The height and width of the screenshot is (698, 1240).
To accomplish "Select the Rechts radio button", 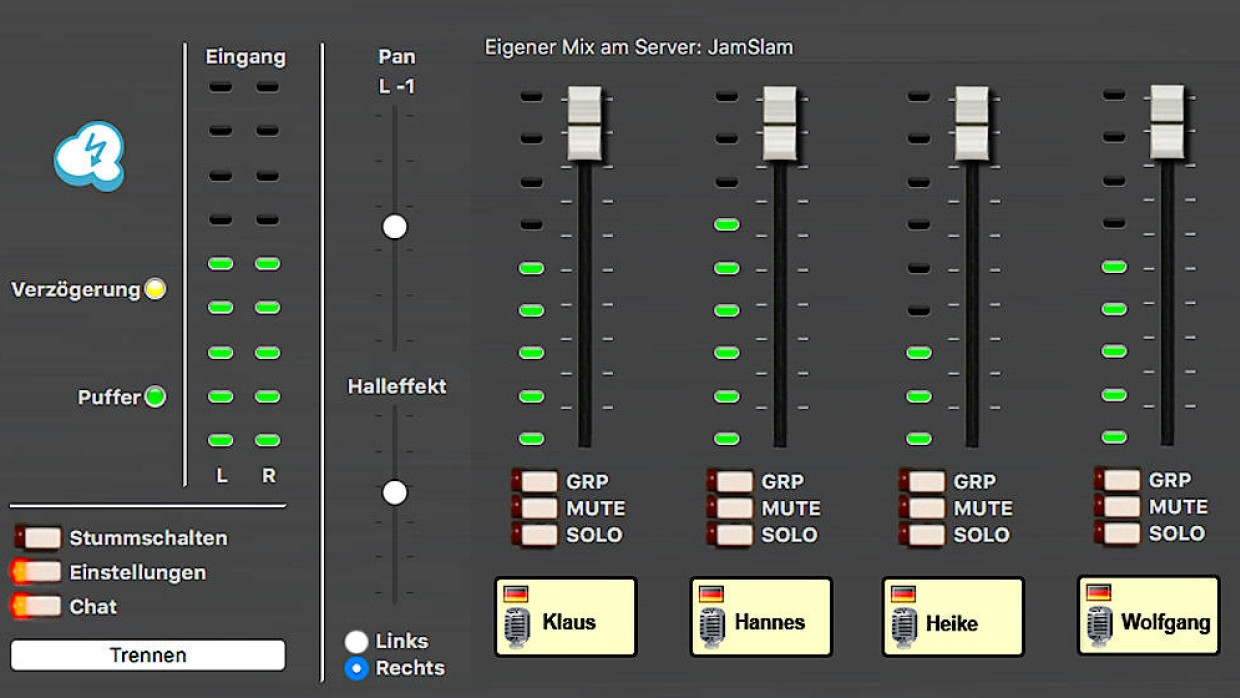I will [355, 670].
